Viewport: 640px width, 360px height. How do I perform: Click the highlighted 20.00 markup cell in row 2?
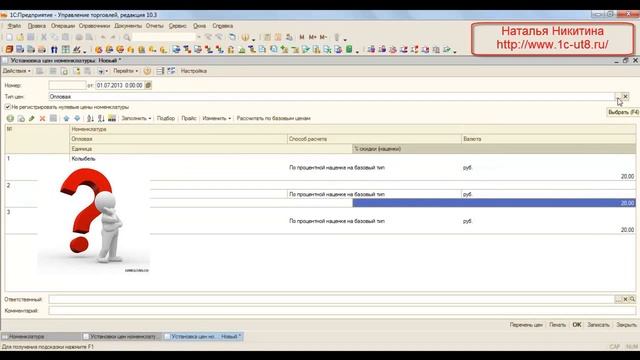tap(494, 203)
